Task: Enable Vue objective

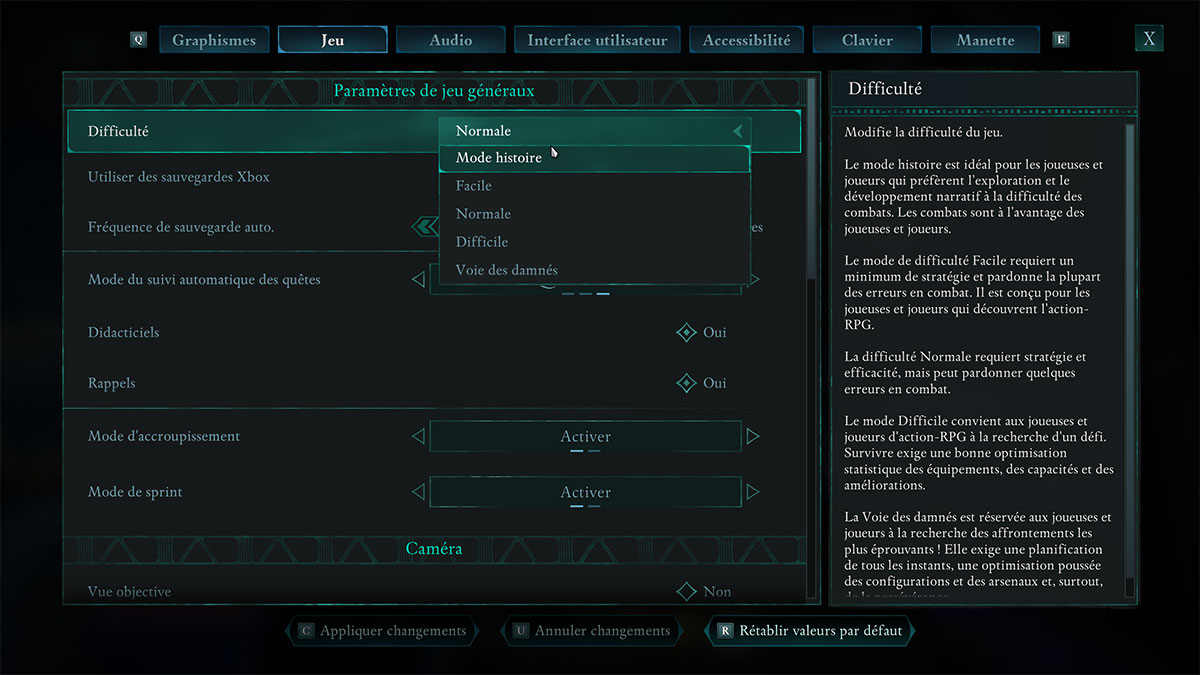Action: coord(686,591)
